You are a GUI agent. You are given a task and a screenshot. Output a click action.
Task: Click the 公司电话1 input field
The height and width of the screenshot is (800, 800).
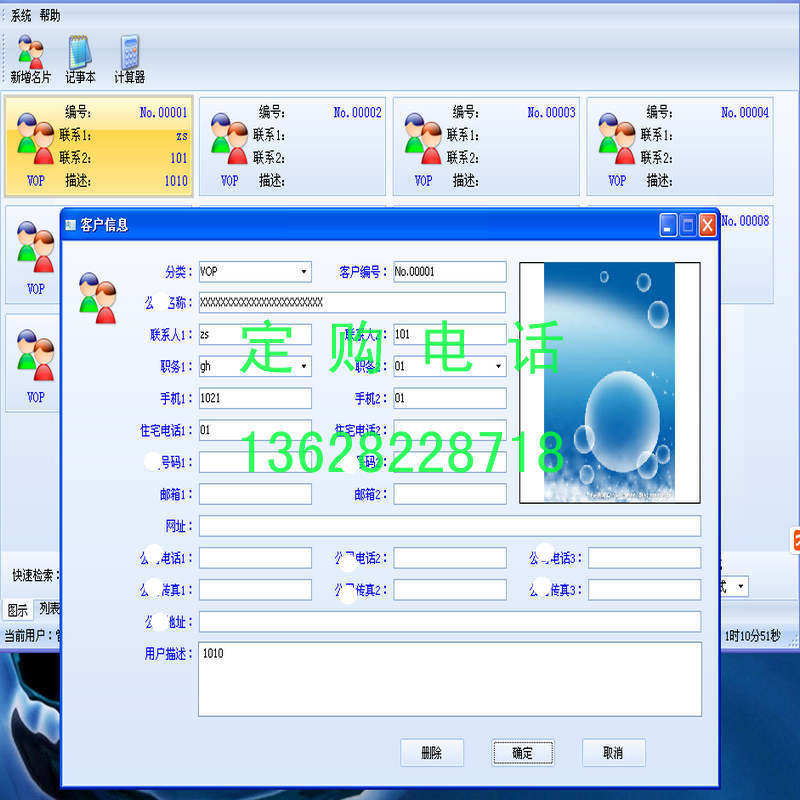pos(255,558)
